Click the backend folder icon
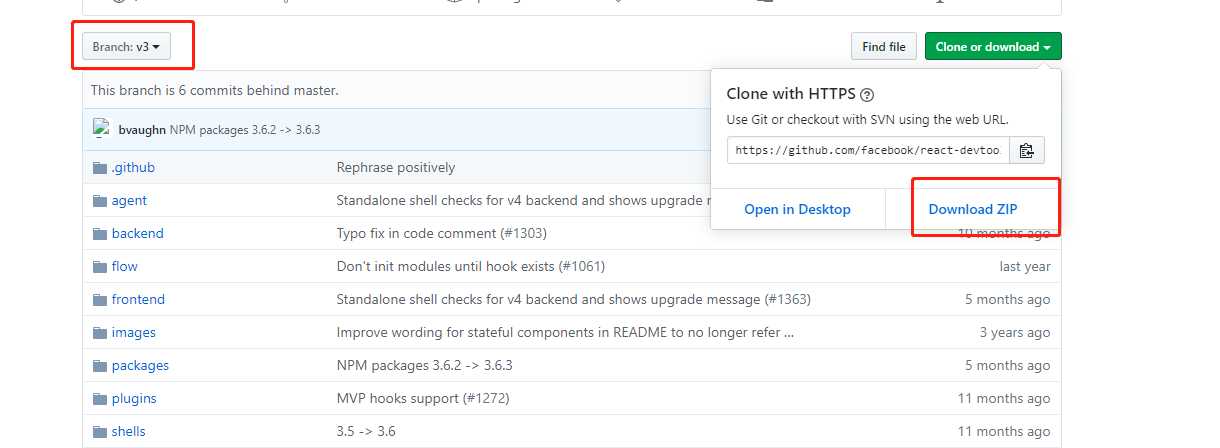The width and height of the screenshot is (1220, 448). (99, 234)
